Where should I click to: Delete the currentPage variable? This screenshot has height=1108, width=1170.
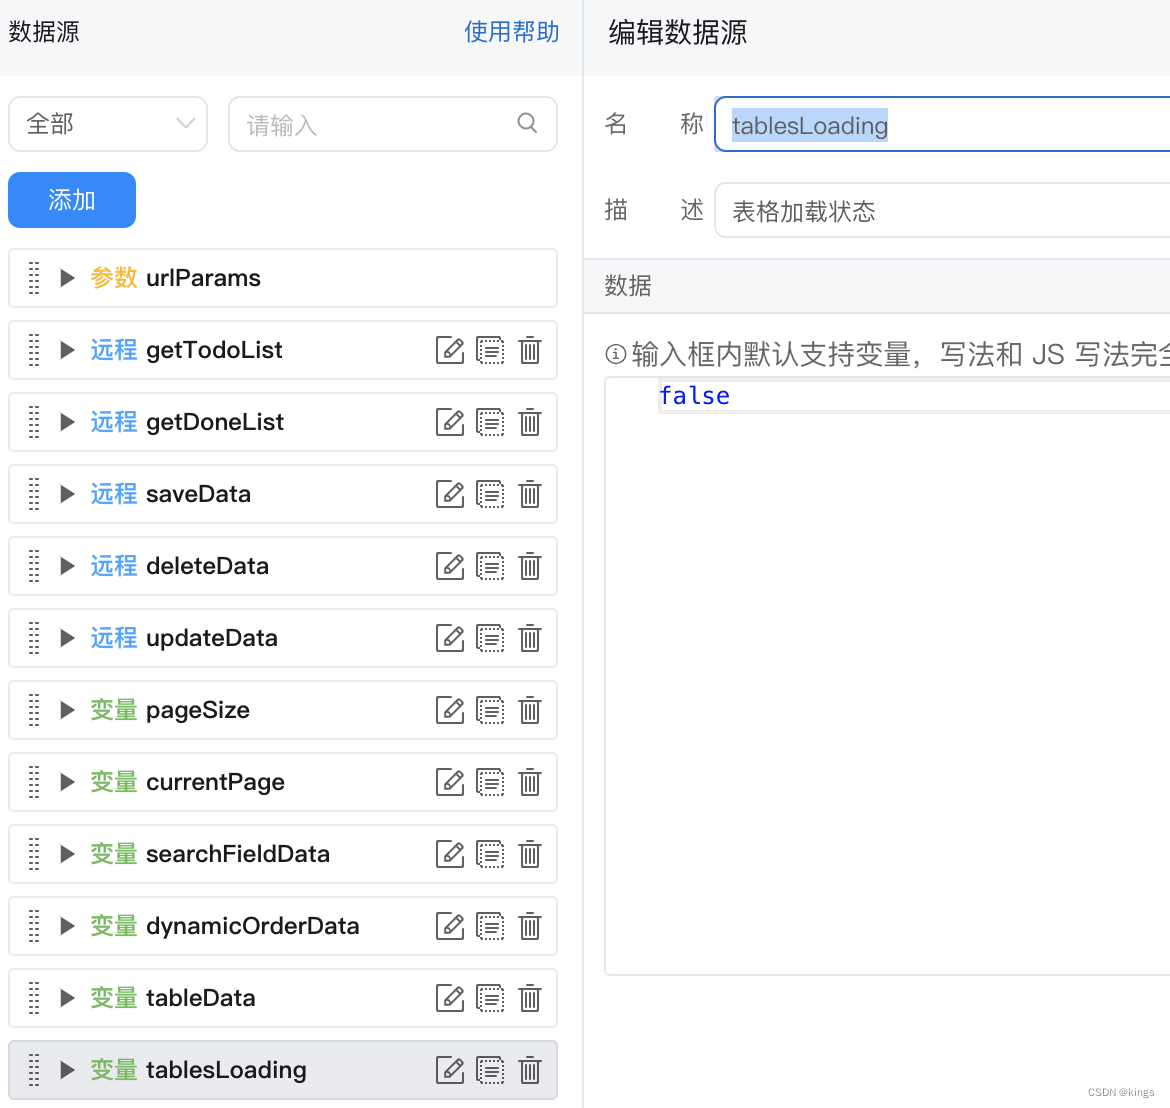click(x=530, y=782)
